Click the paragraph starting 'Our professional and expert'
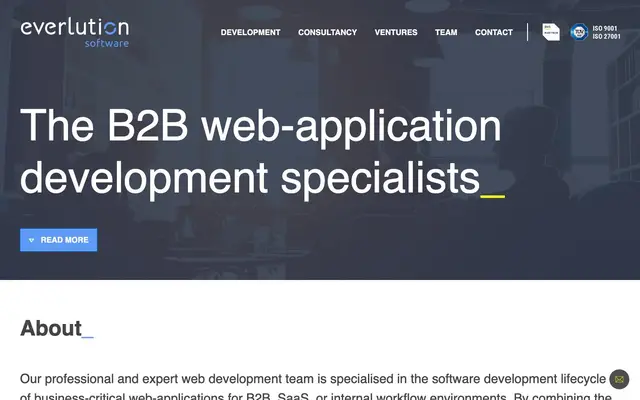This screenshot has height=400, width=640. coord(315,387)
